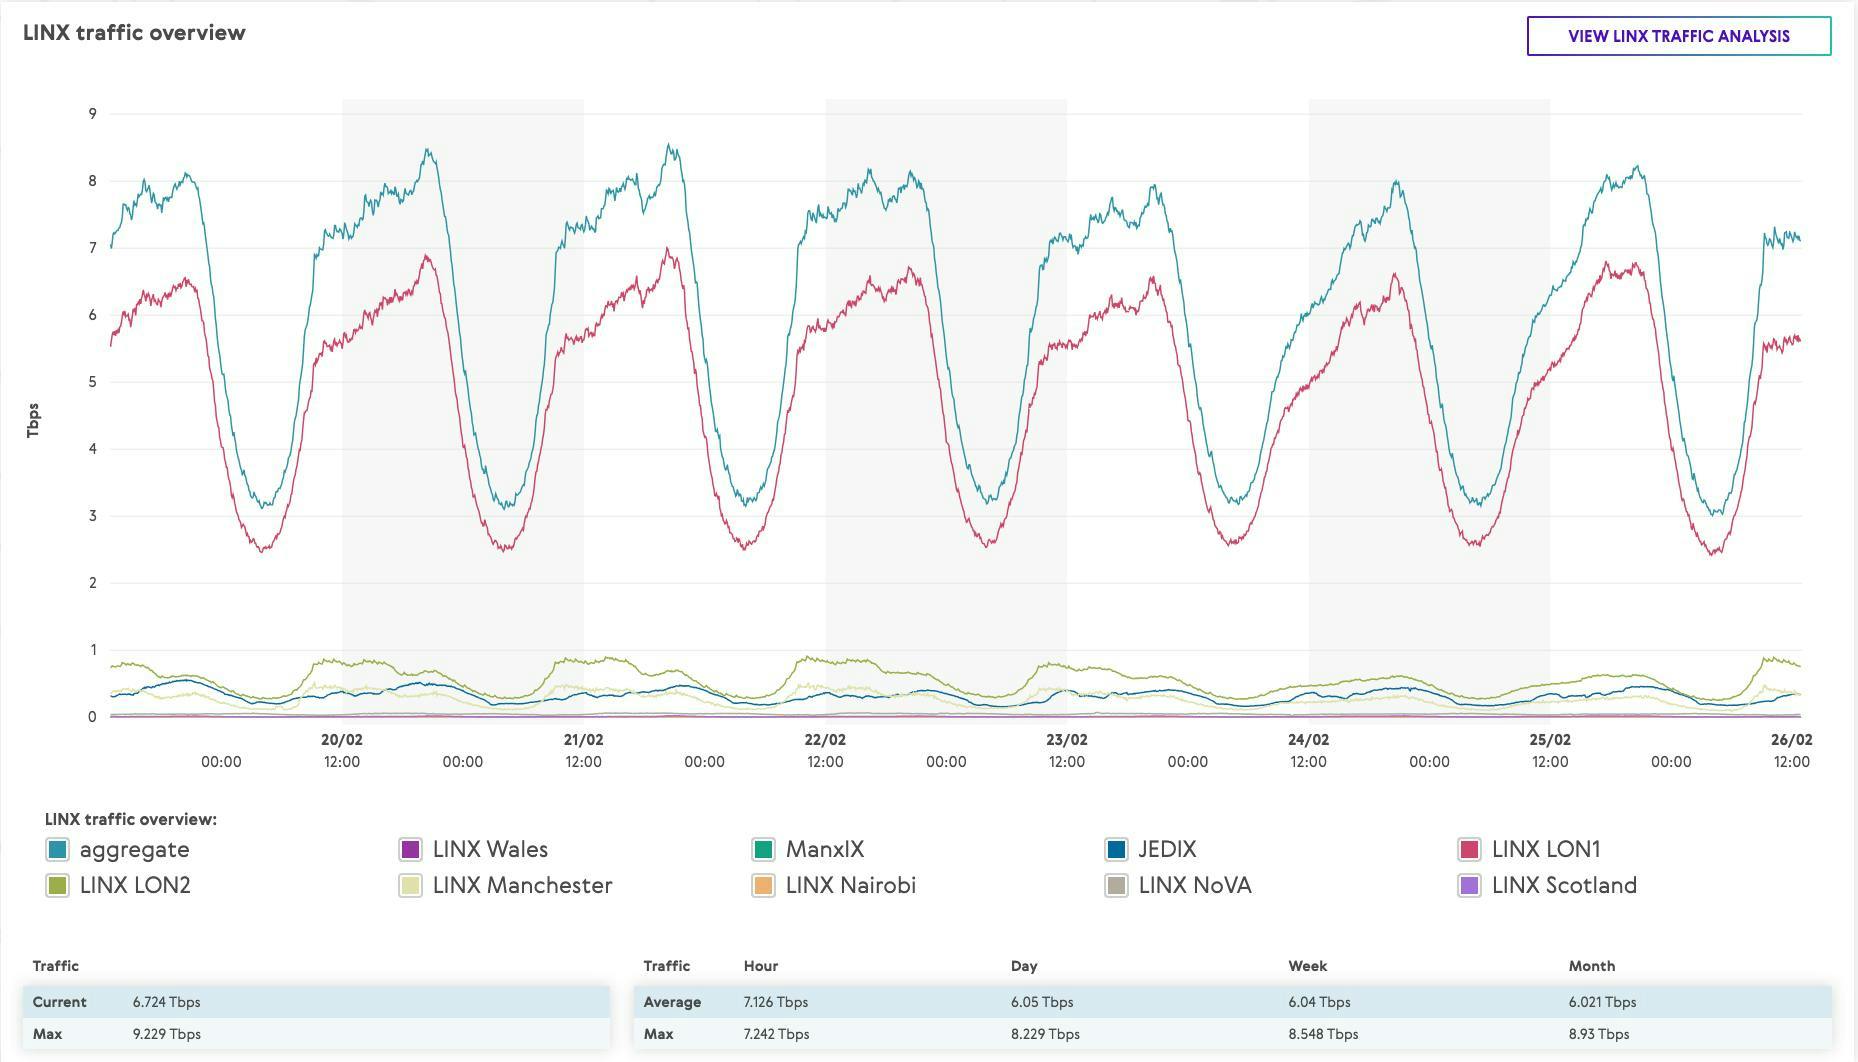Toggle the LINX Nairobi legend swatch
Image resolution: width=1858 pixels, height=1062 pixels.
click(763, 886)
